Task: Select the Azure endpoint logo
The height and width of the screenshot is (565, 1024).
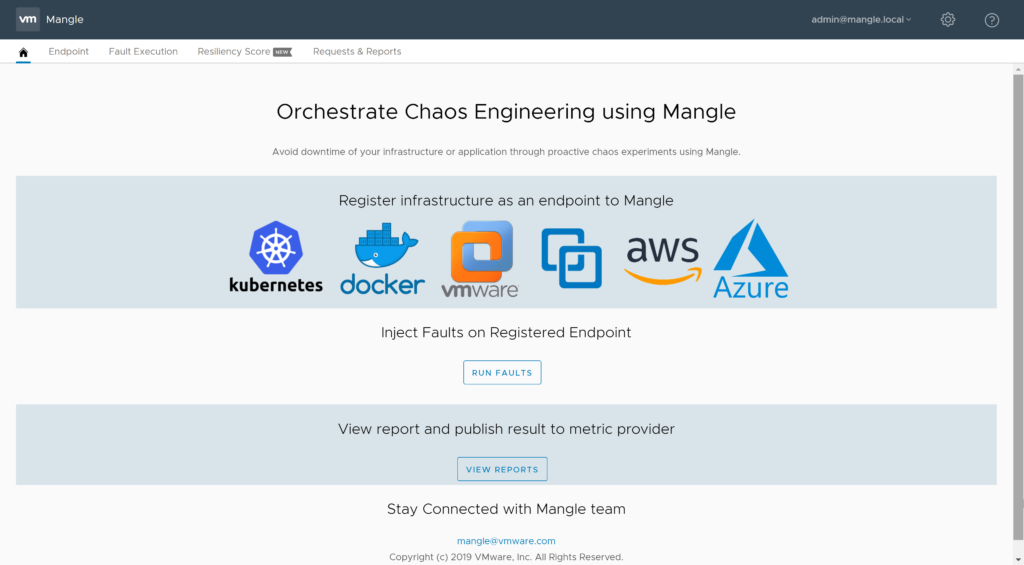Action: pos(751,259)
